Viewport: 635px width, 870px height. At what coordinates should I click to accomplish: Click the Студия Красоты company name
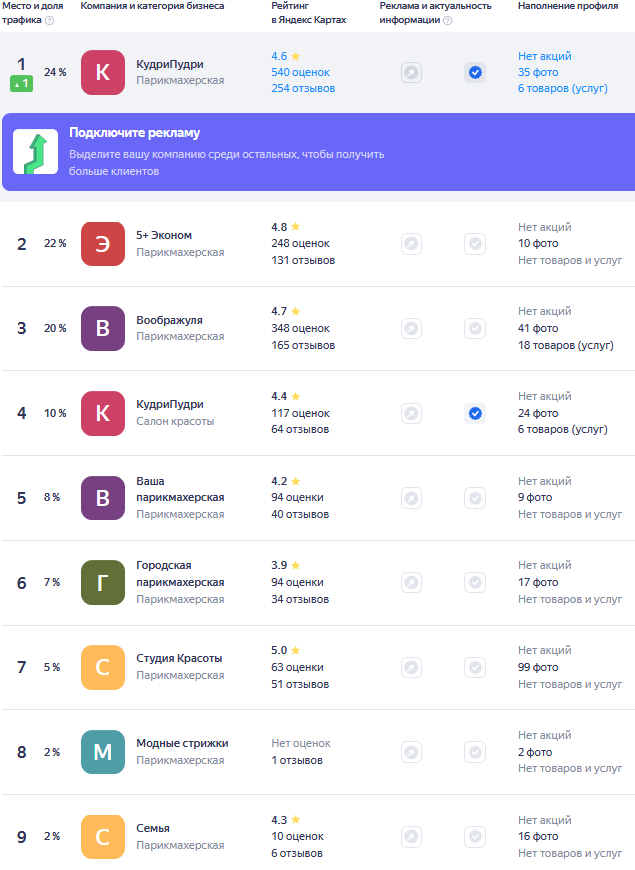[x=179, y=659]
